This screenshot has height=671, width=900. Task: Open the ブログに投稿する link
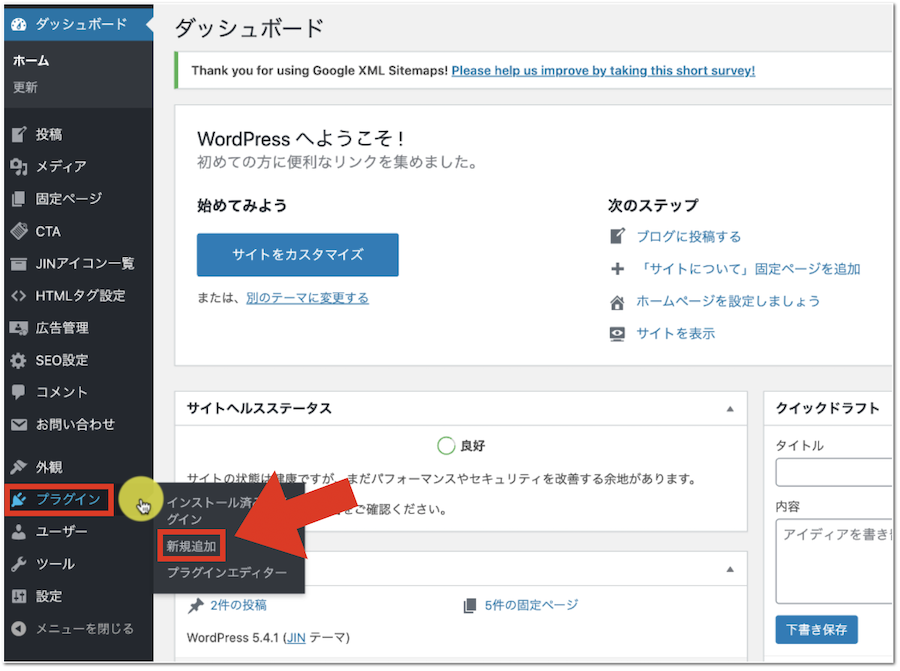point(689,237)
